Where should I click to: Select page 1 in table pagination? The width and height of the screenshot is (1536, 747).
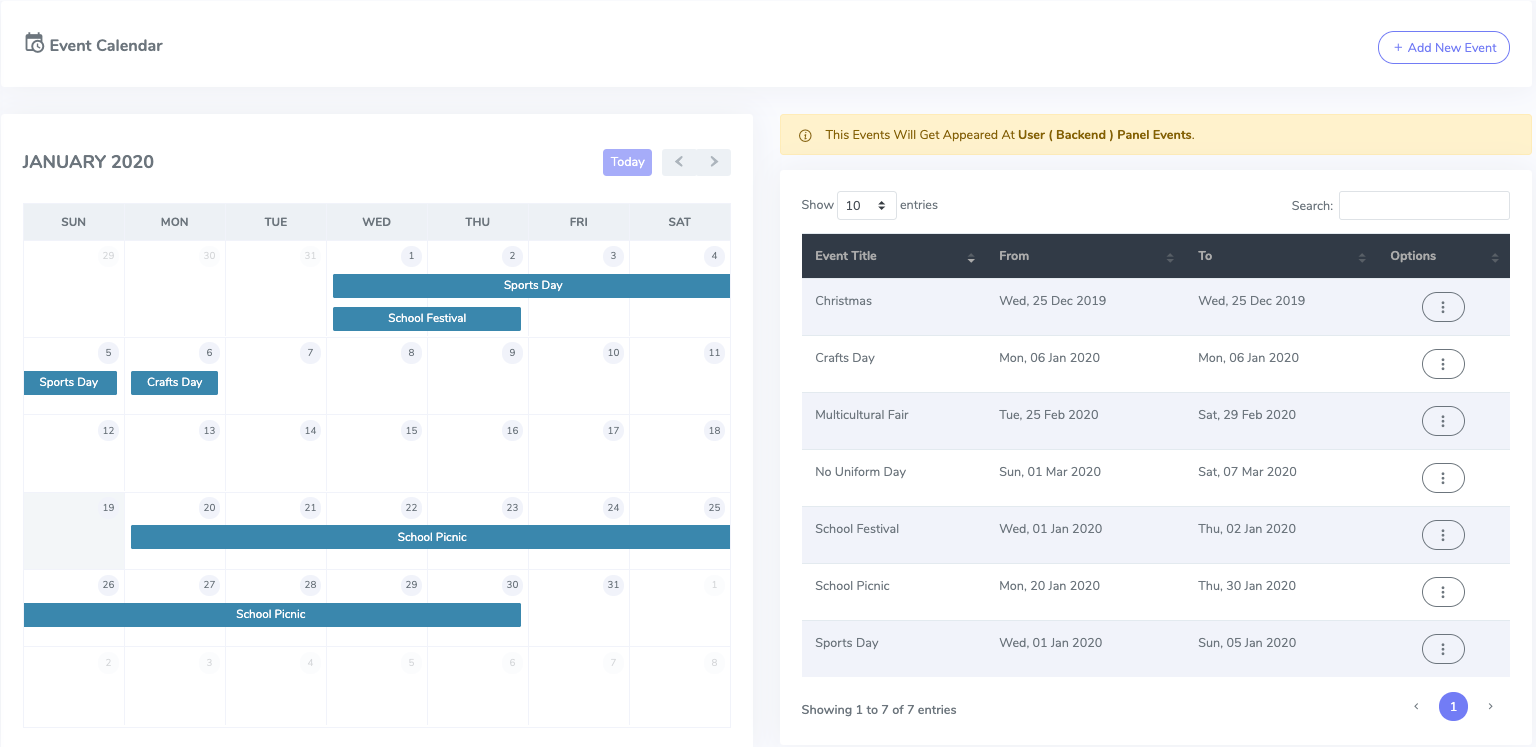1453,707
